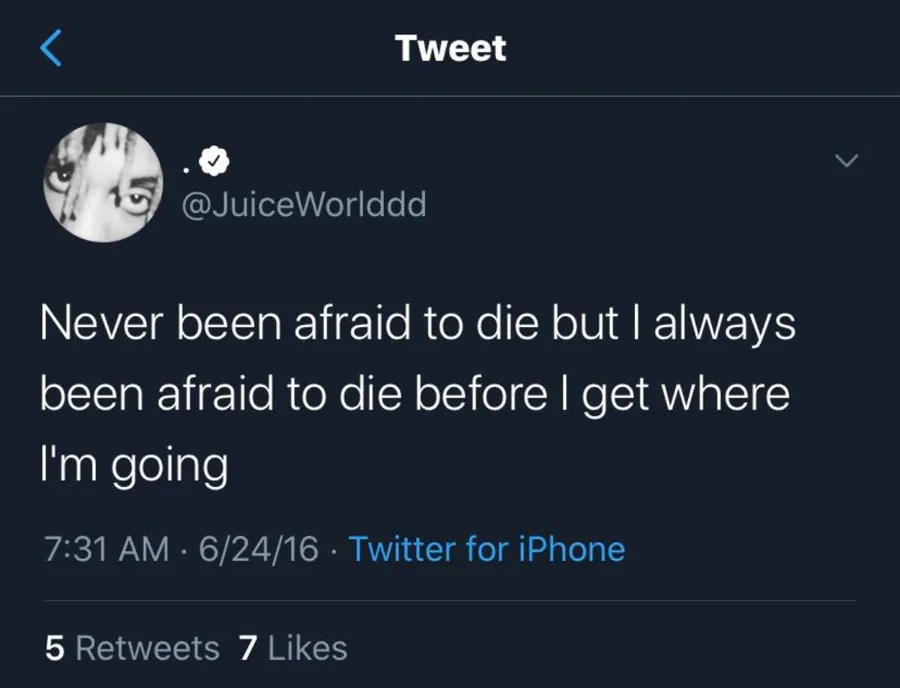The width and height of the screenshot is (900, 688).
Task: Click the 7:31 AM timestamp
Action: (x=105, y=549)
